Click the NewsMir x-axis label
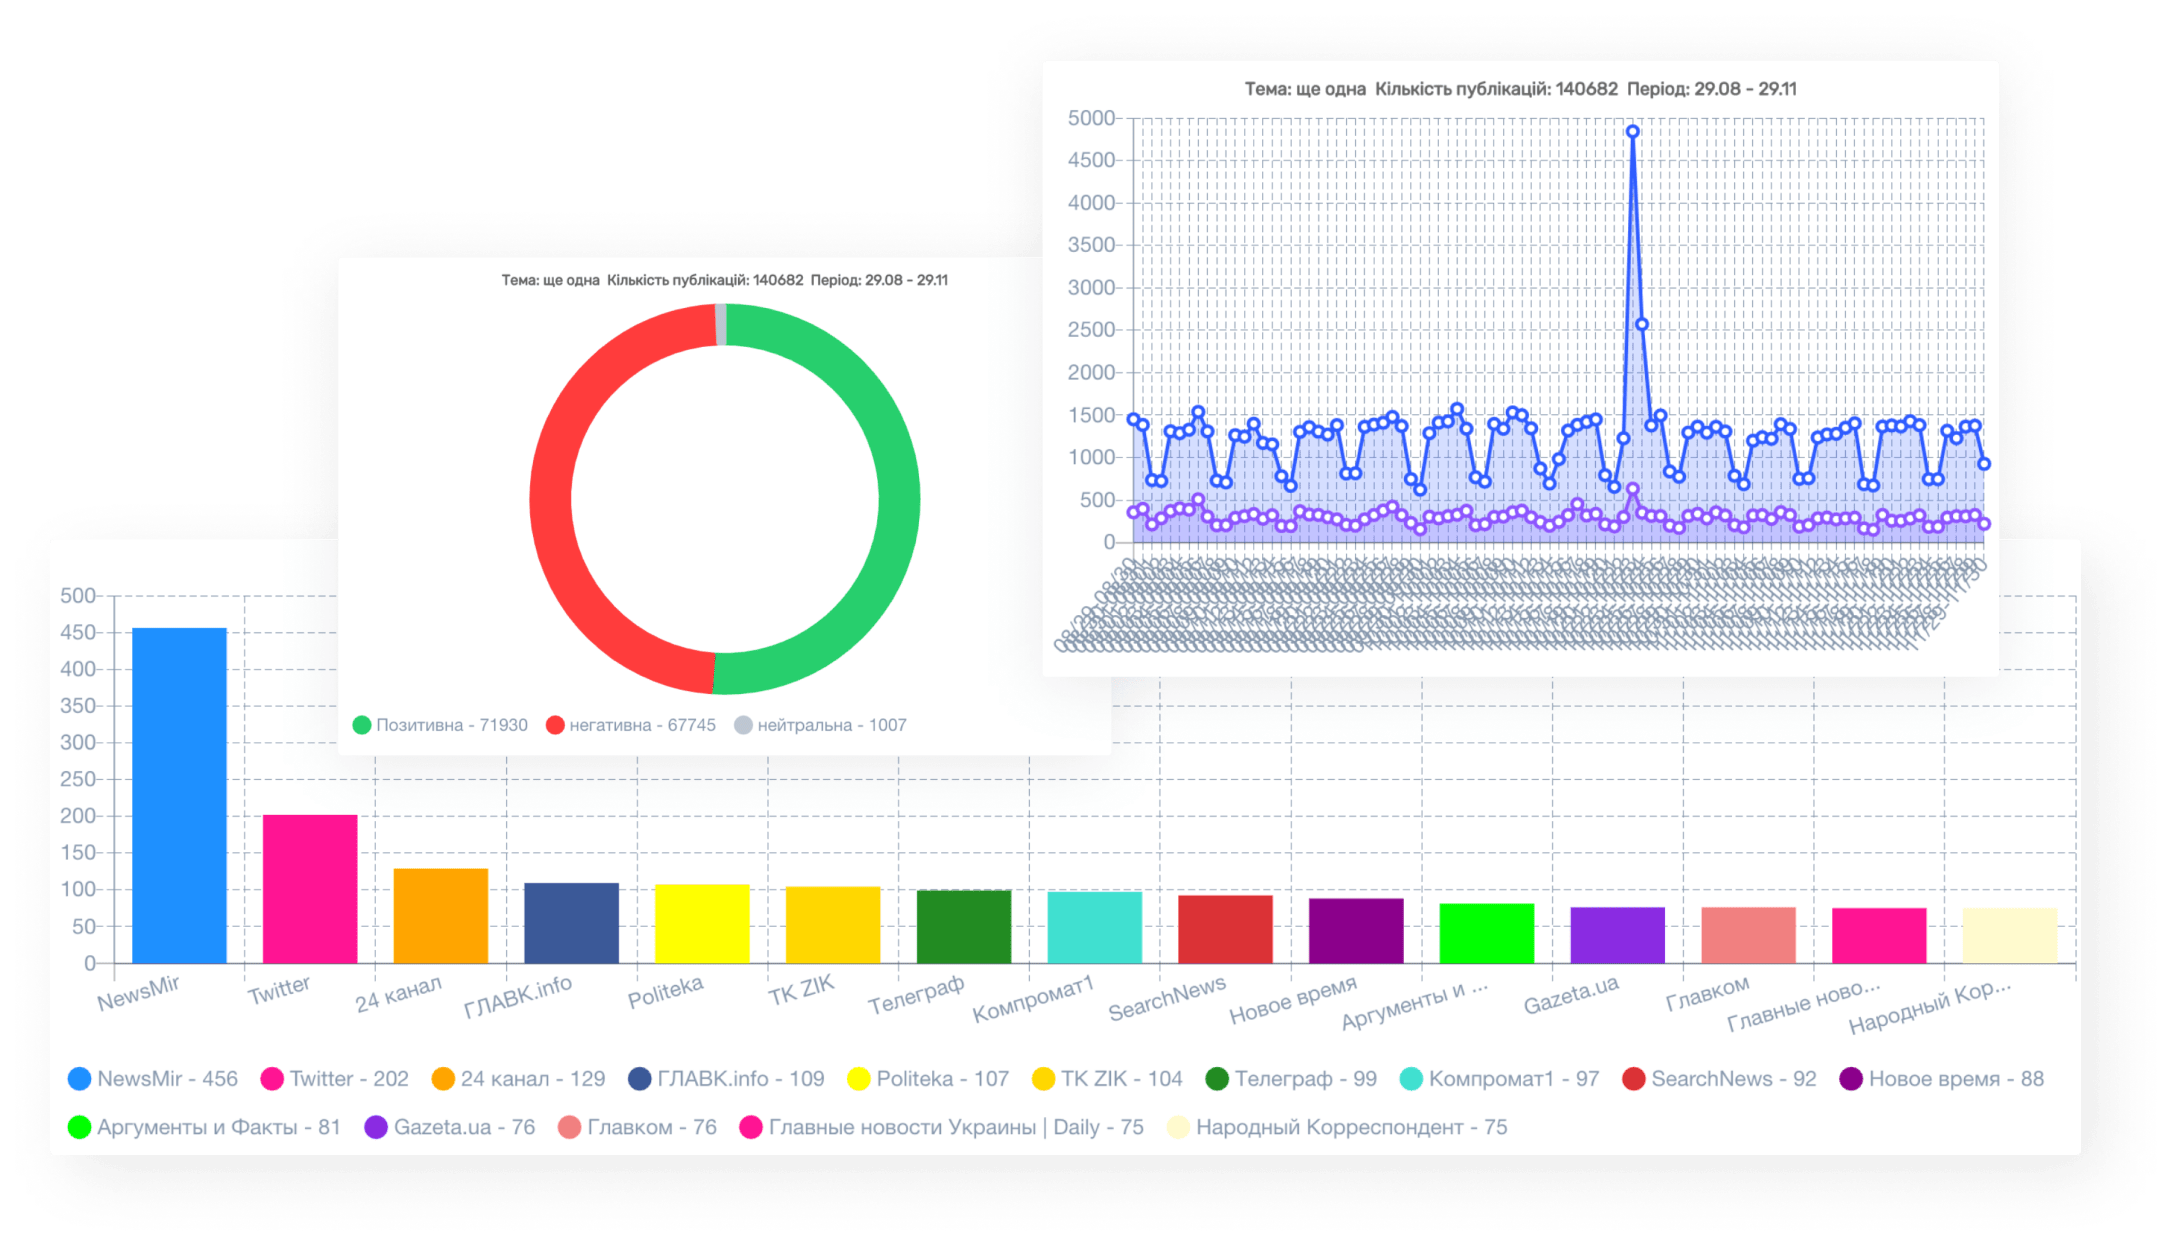This screenshot has height=1245, width=2171. tap(139, 993)
